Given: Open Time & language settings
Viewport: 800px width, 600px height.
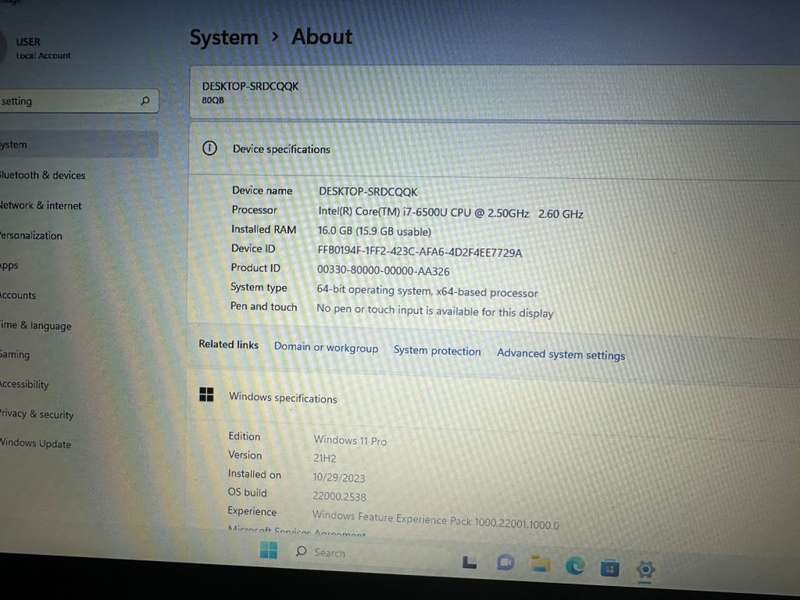Looking at the screenshot, I should [35, 325].
